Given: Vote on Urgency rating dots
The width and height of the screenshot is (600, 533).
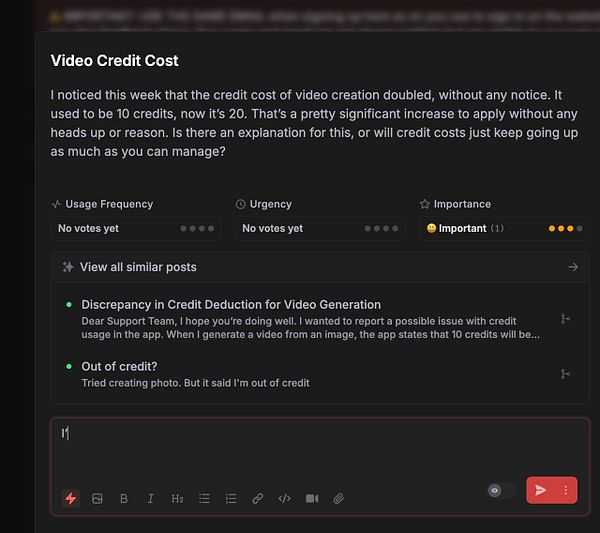Looking at the screenshot, I should (381, 228).
